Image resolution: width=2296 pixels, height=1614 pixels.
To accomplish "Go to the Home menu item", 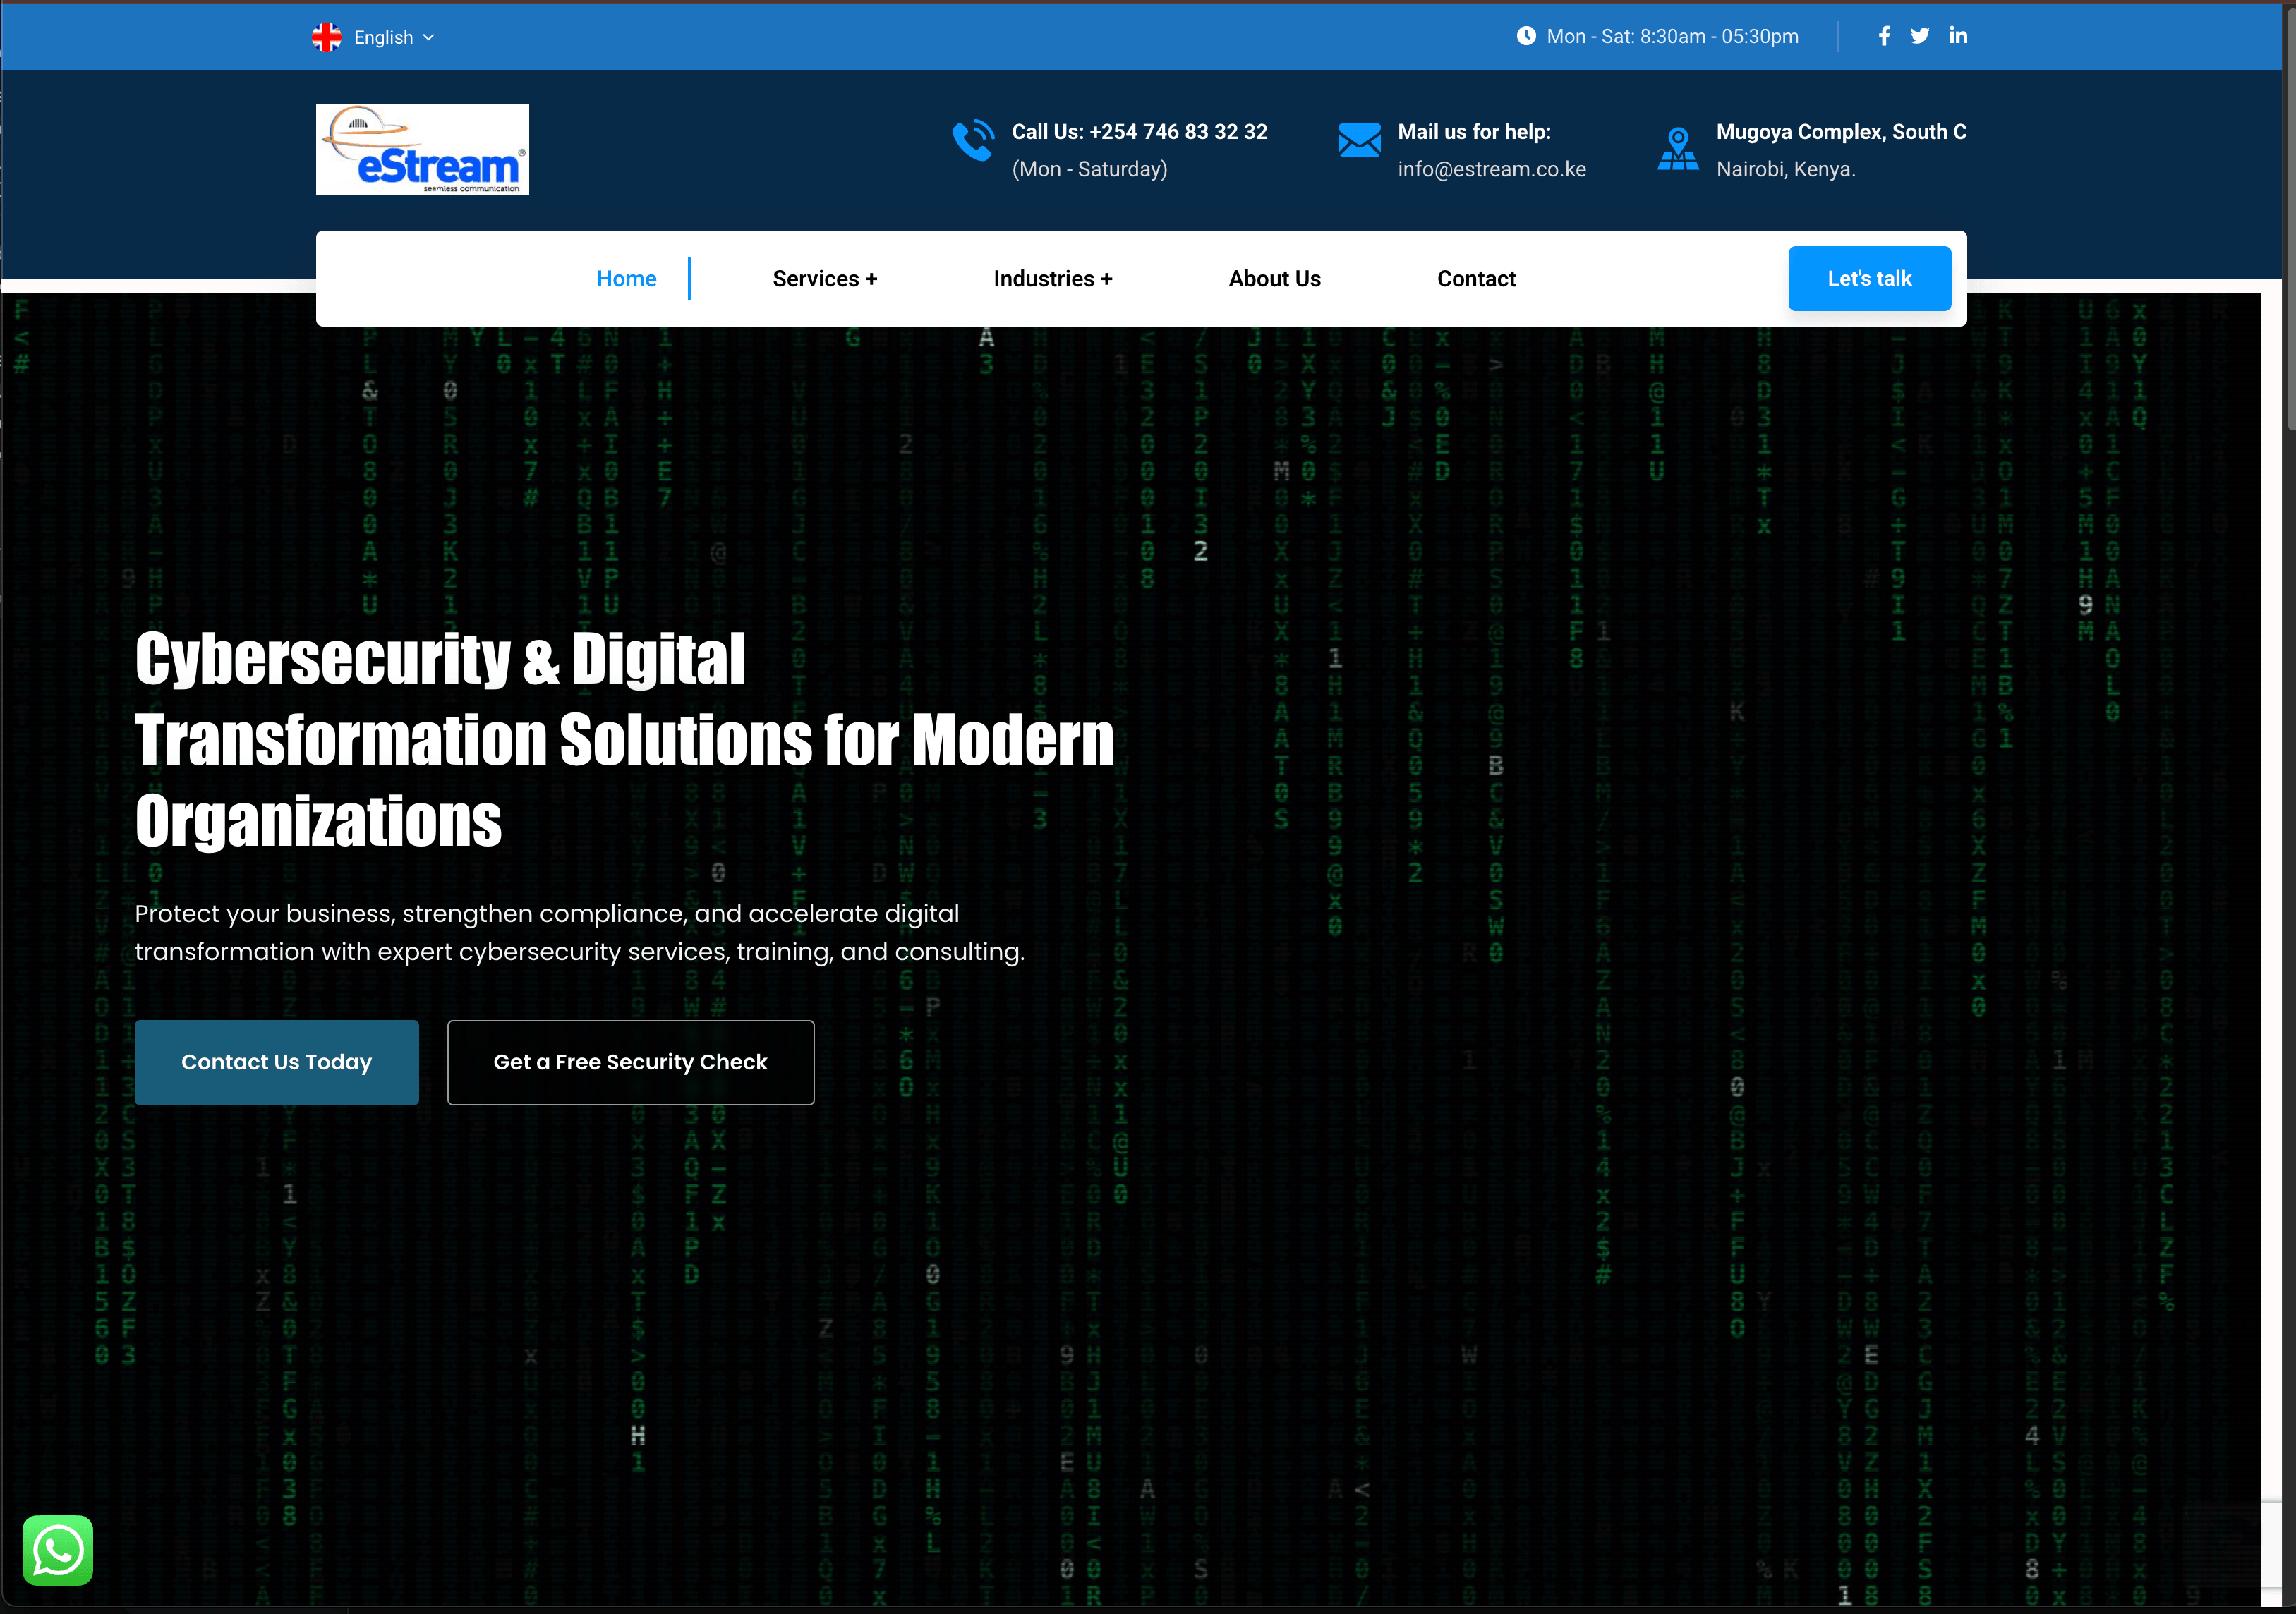I will pyautogui.click(x=626, y=279).
